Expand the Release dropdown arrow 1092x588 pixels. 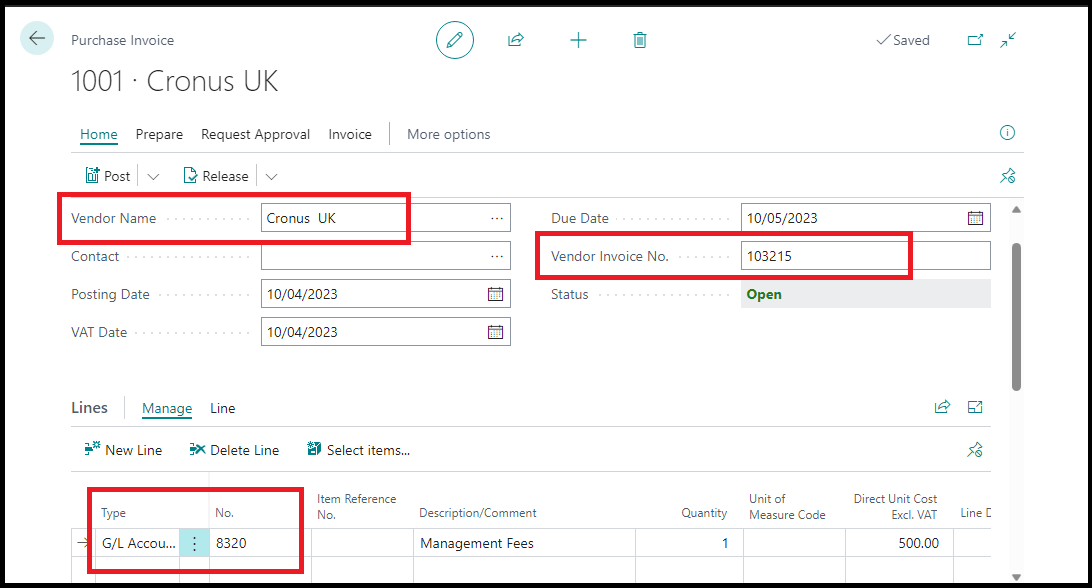[x=271, y=176]
